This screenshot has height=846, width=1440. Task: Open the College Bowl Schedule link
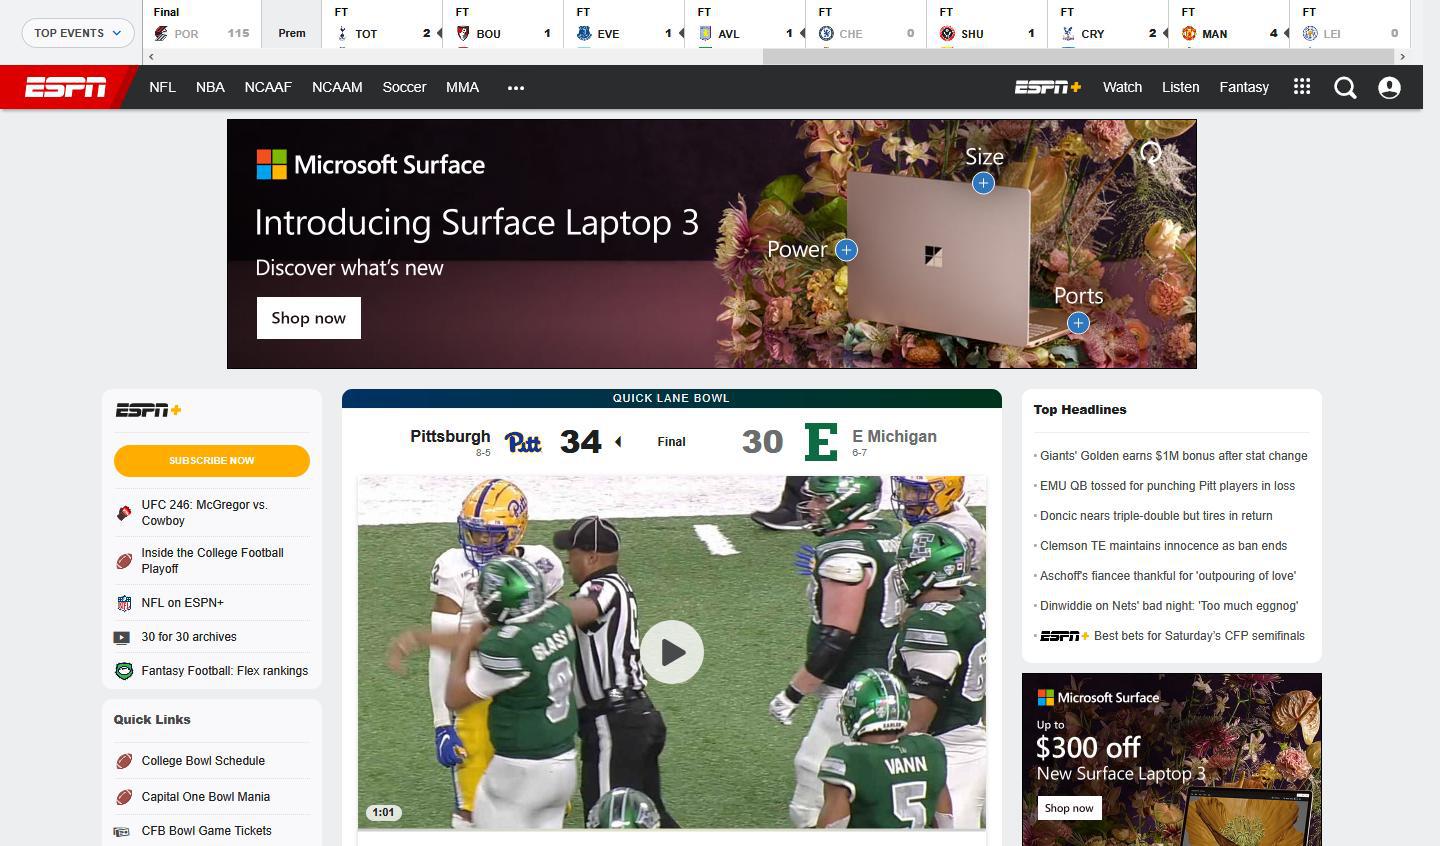203,760
